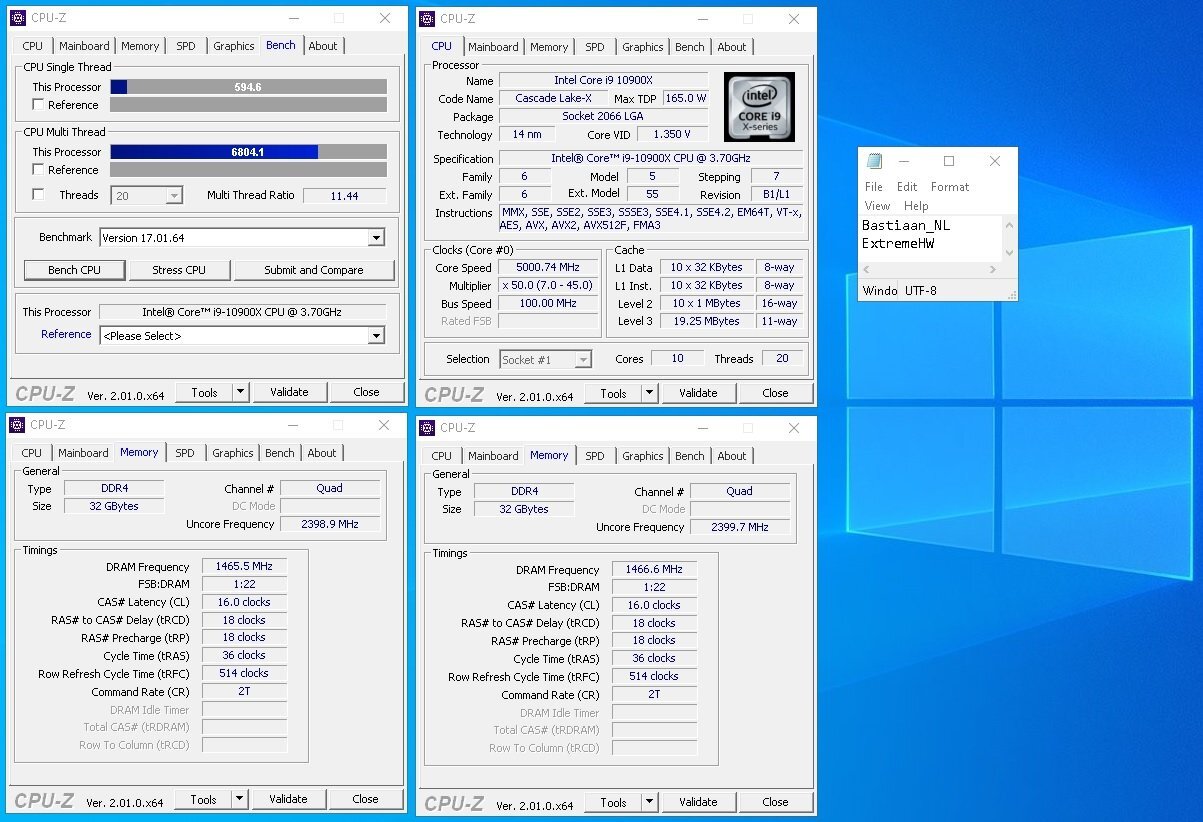Switch to Mainboard tab in the Bench window
This screenshot has height=822, width=1203.
(84, 46)
